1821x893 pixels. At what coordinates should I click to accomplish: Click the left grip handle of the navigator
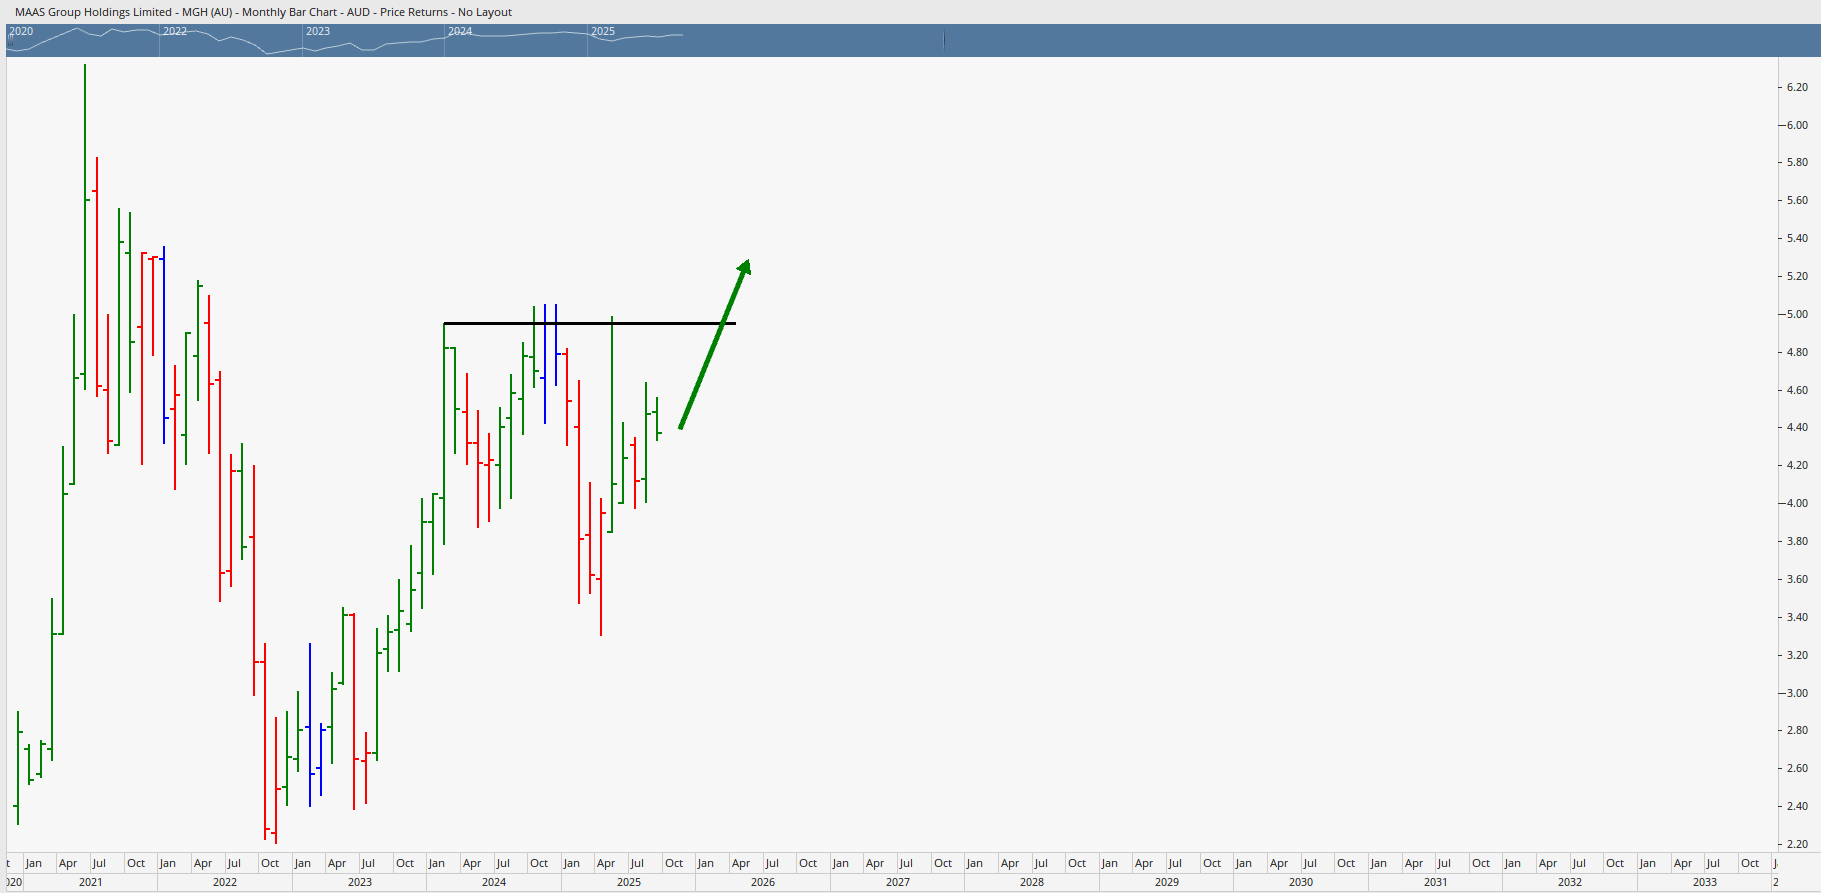[x=11, y=42]
